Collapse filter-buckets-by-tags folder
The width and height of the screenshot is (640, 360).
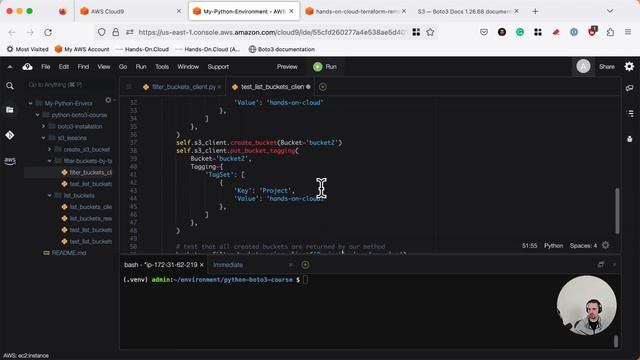50,161
